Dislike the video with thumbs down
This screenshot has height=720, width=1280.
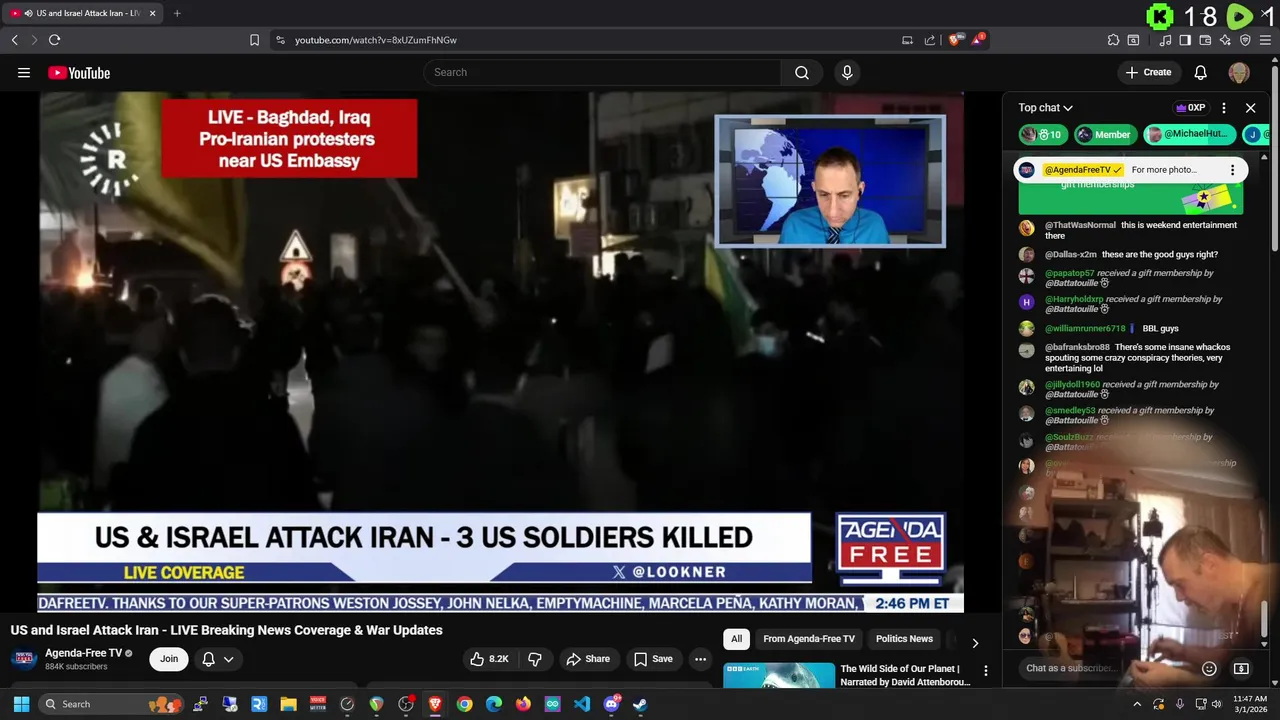[x=535, y=659]
